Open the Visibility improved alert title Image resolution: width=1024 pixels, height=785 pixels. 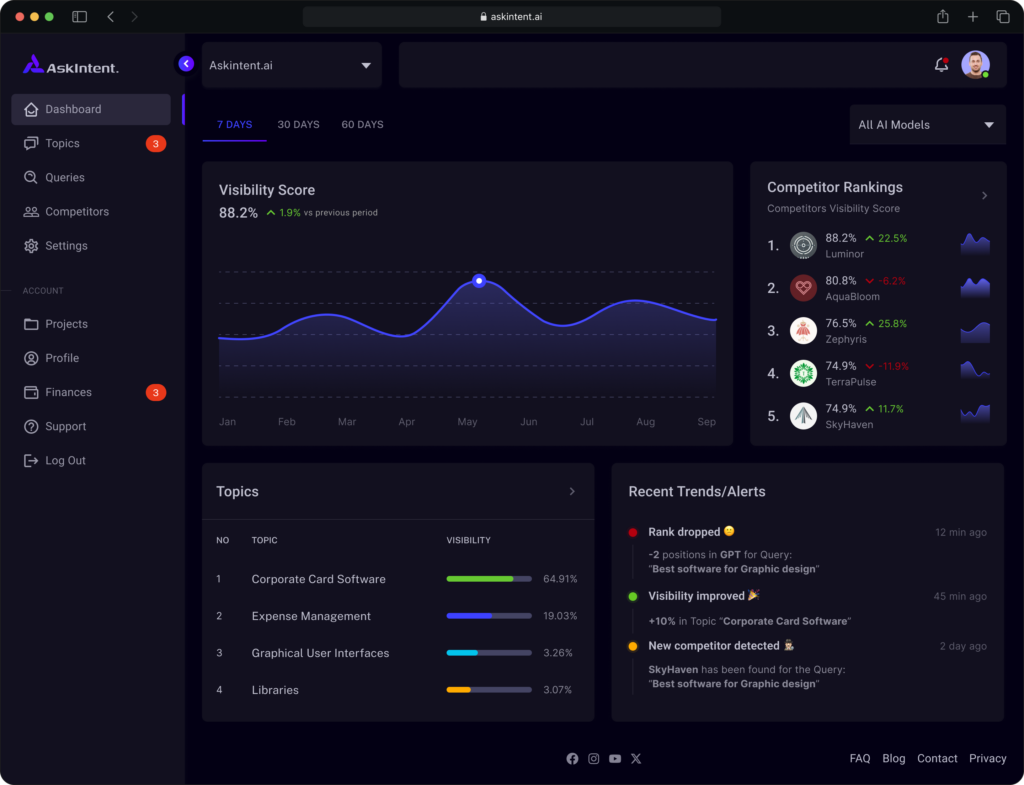(704, 596)
